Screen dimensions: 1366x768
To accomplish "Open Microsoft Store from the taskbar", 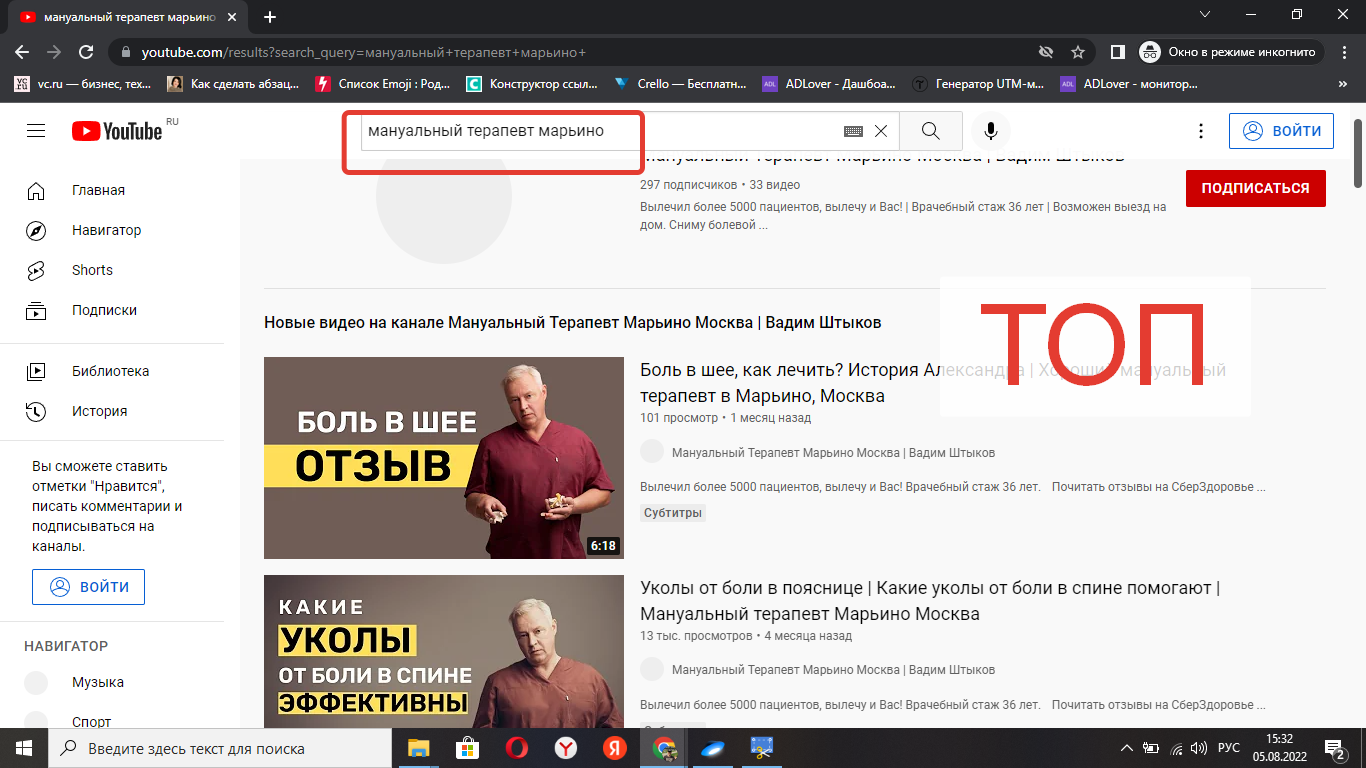I will coord(467,748).
